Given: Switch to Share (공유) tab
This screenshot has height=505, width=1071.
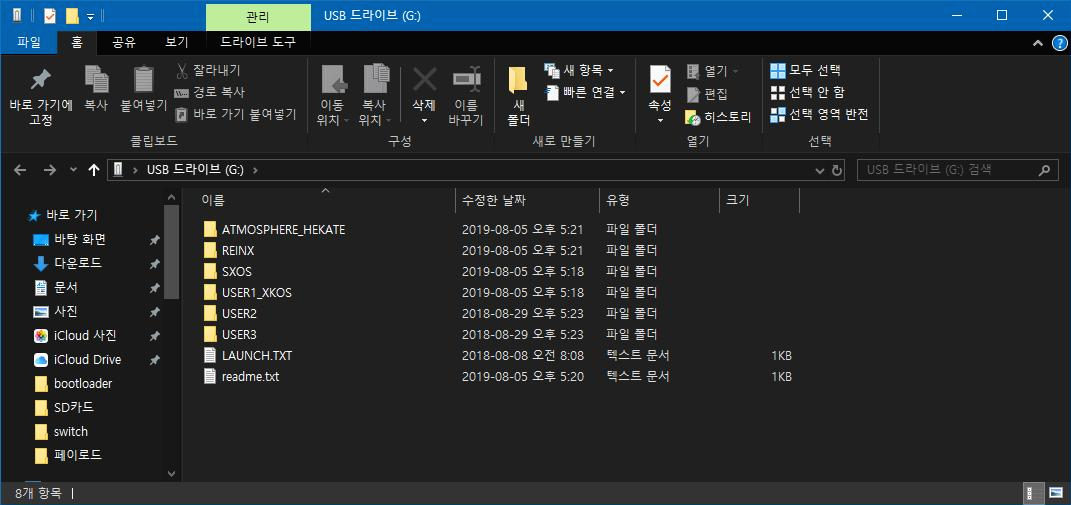Looking at the screenshot, I should [x=124, y=42].
